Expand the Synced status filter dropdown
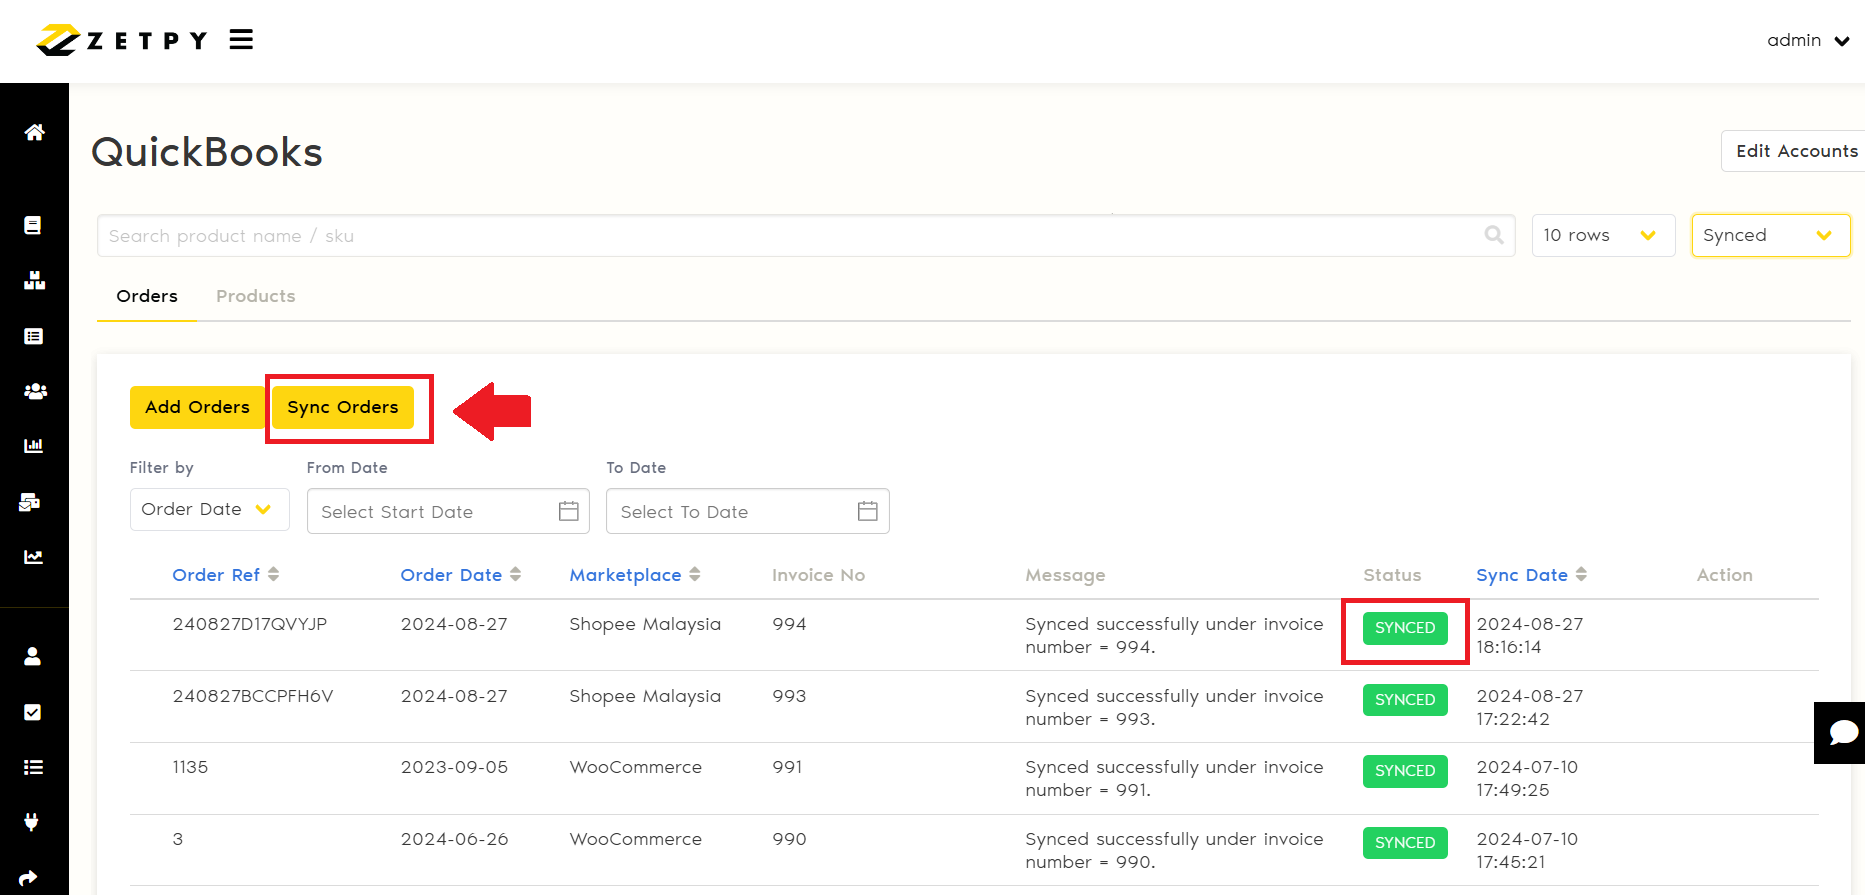The image size is (1865, 895). pyautogui.click(x=1769, y=236)
